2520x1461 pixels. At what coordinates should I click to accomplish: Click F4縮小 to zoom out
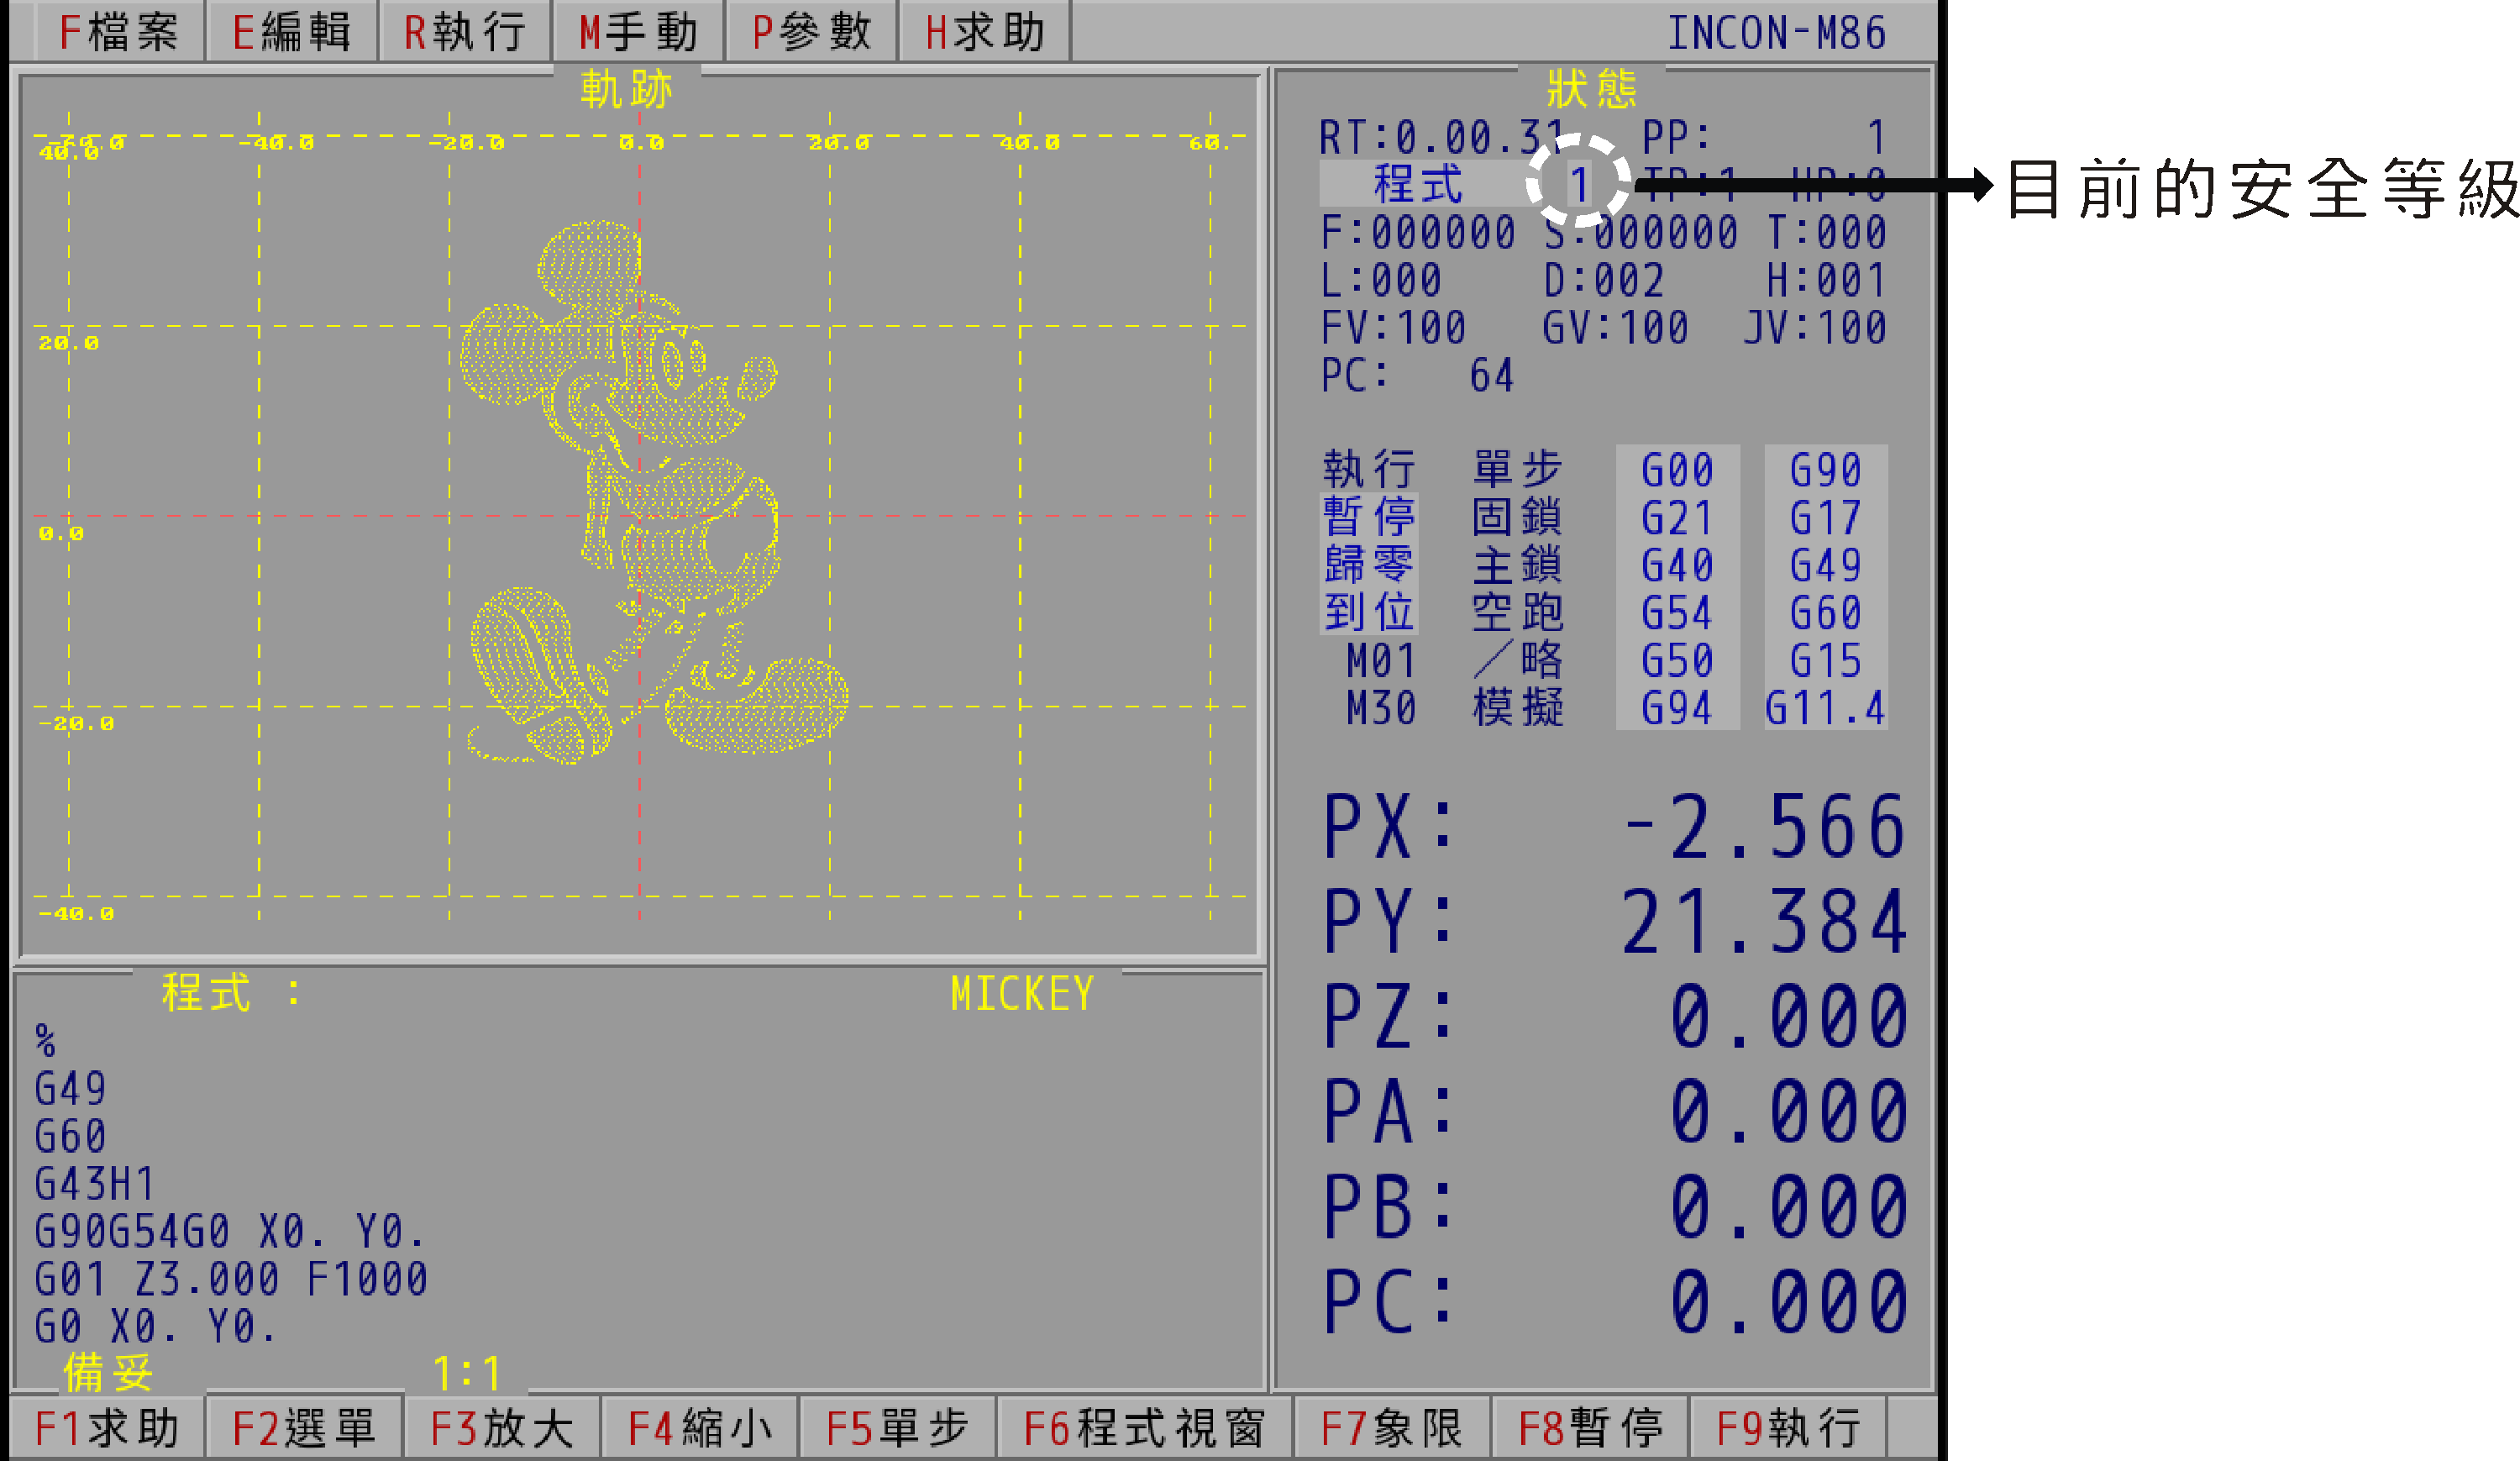[700, 1428]
